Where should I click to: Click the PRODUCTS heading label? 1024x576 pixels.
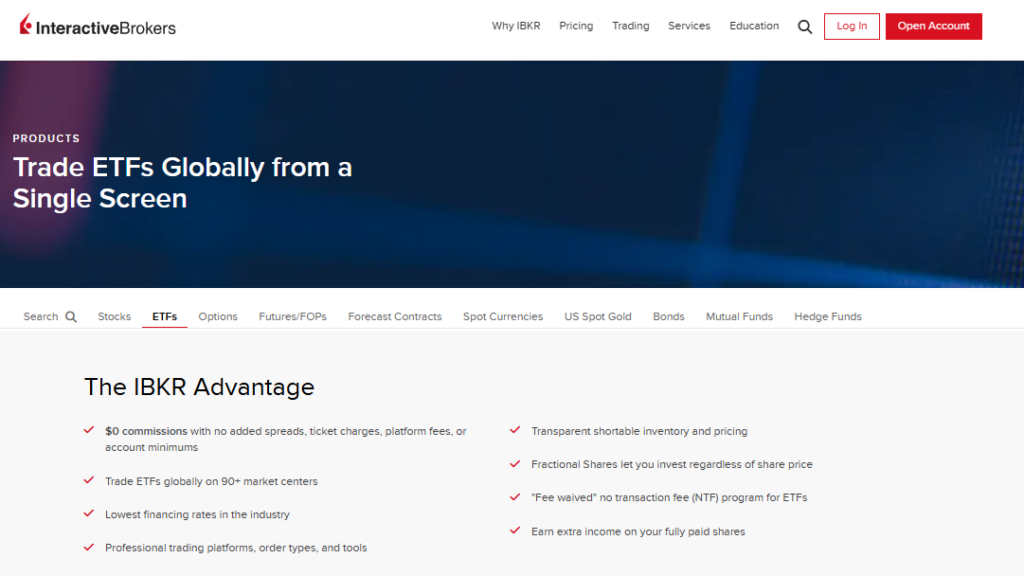coord(46,138)
